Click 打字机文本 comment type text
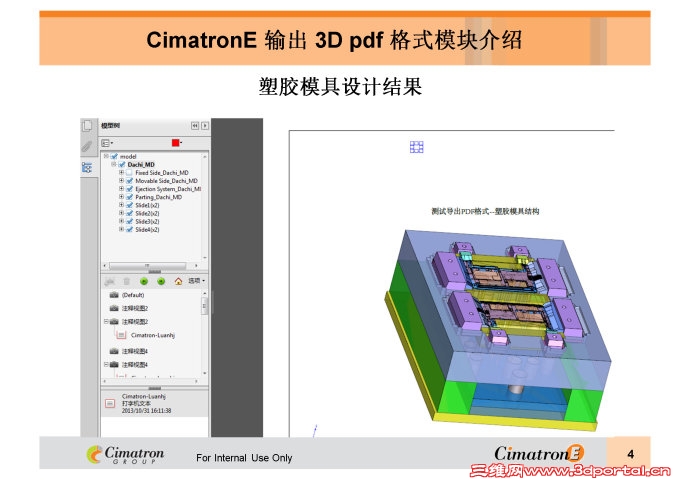The image size is (690, 484). (136, 403)
